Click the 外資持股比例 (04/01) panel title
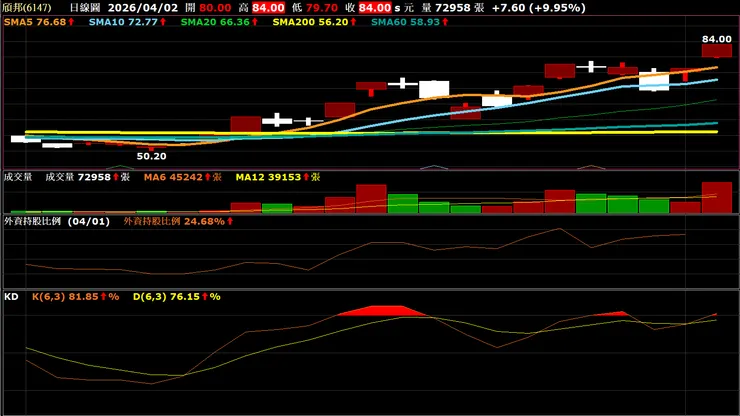 point(57,221)
